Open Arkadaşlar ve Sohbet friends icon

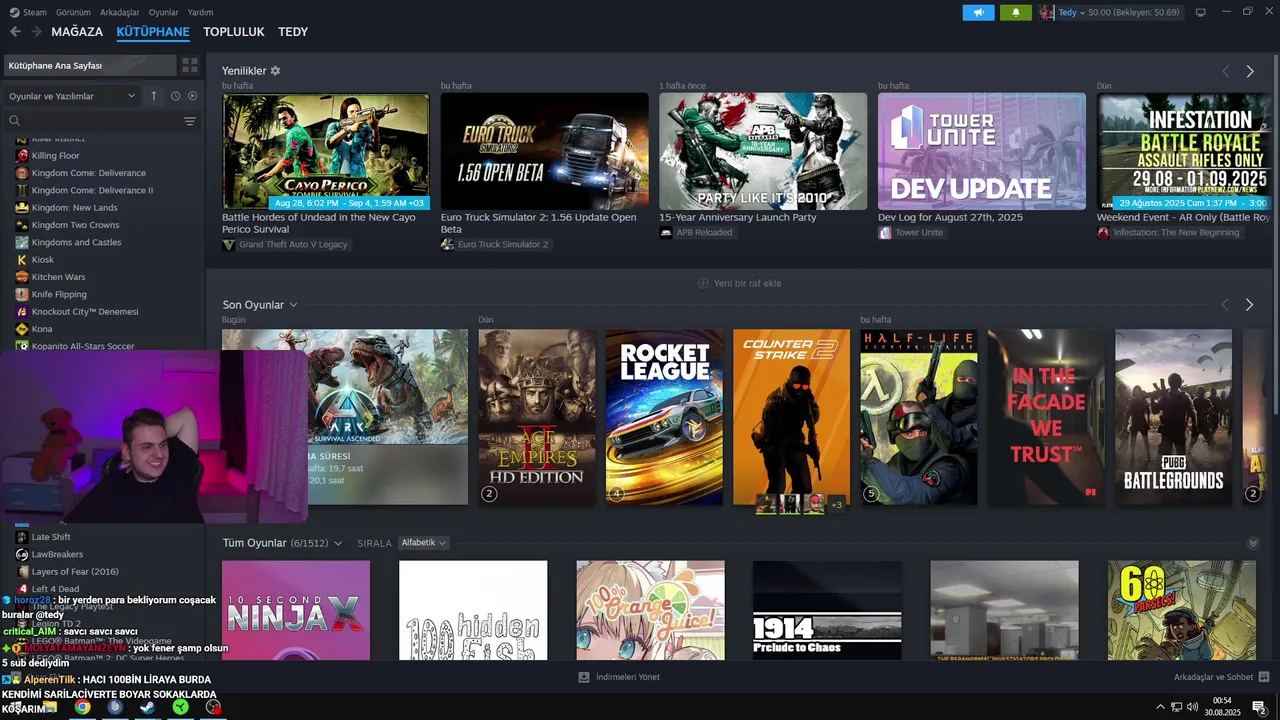click(x=1264, y=677)
